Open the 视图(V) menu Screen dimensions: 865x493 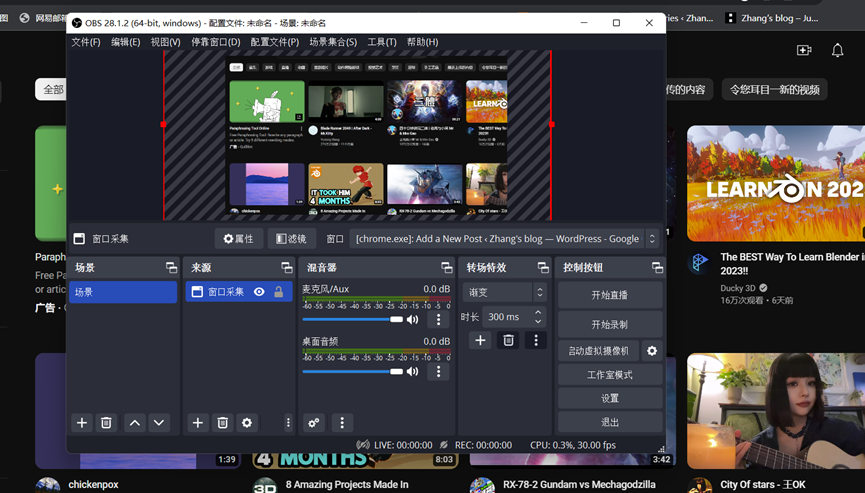(x=165, y=42)
